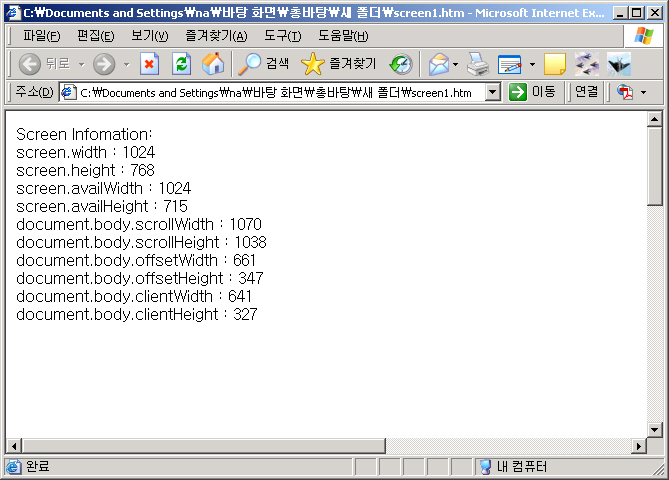This screenshot has width=669, height=480.
Task: Open the 파일(F) menu
Action: coord(41,36)
